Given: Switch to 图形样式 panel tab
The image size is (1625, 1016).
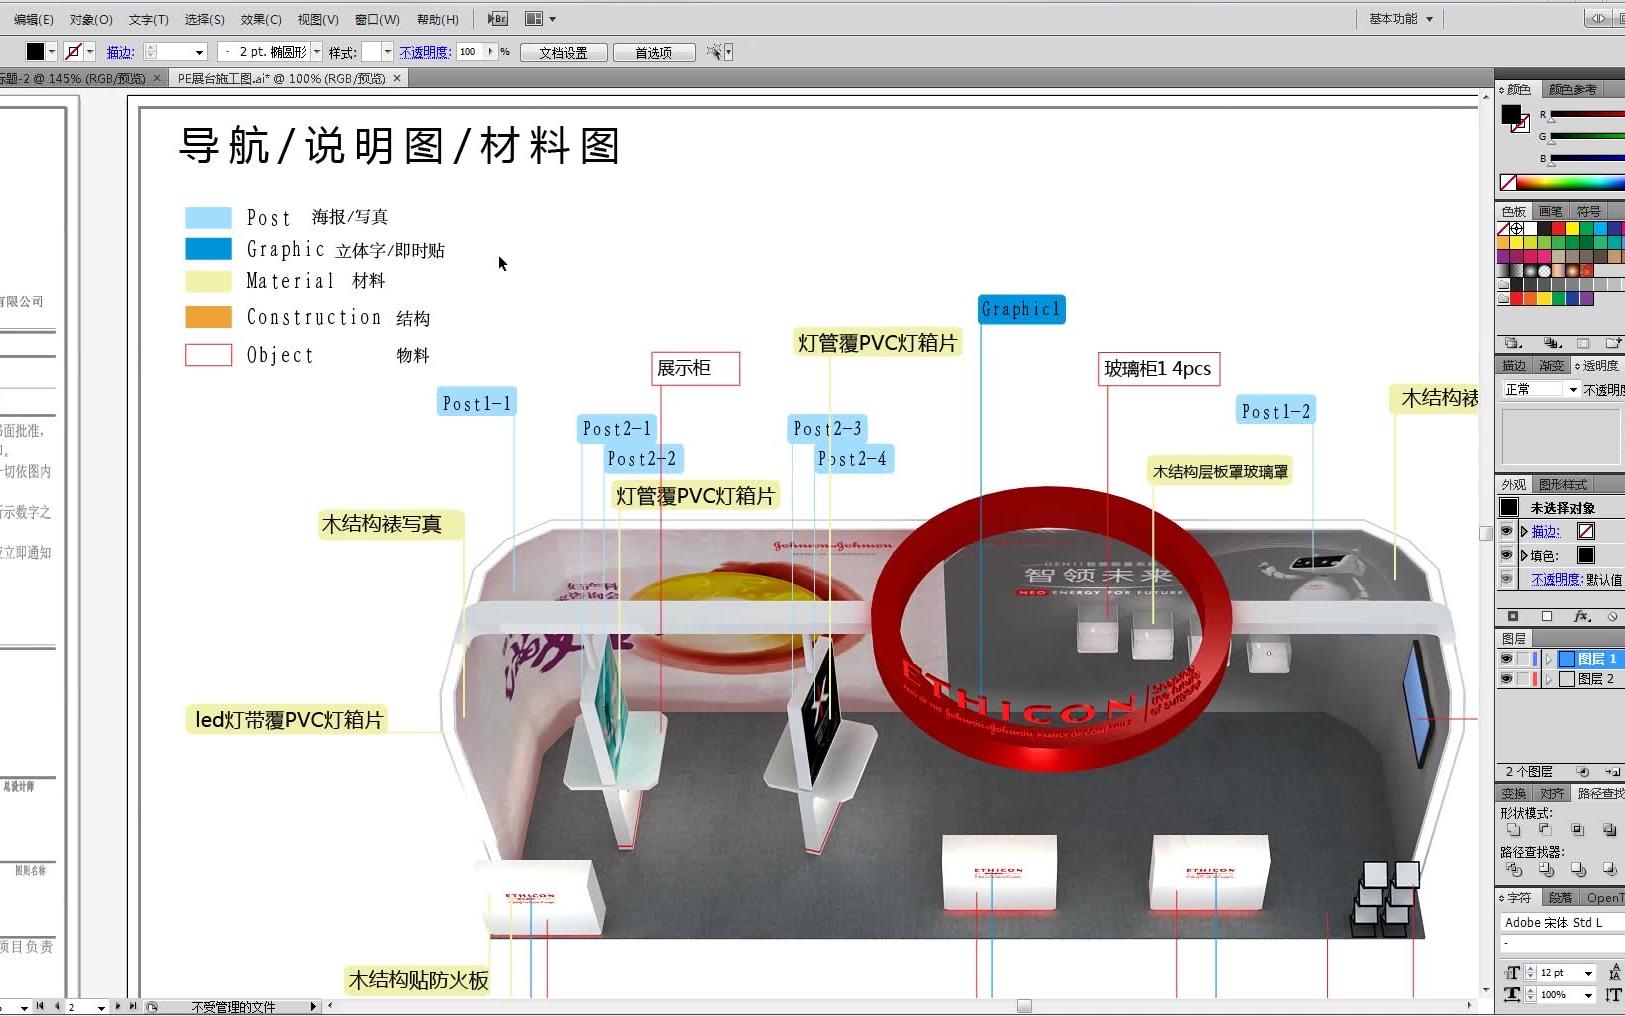Looking at the screenshot, I should [x=1563, y=485].
